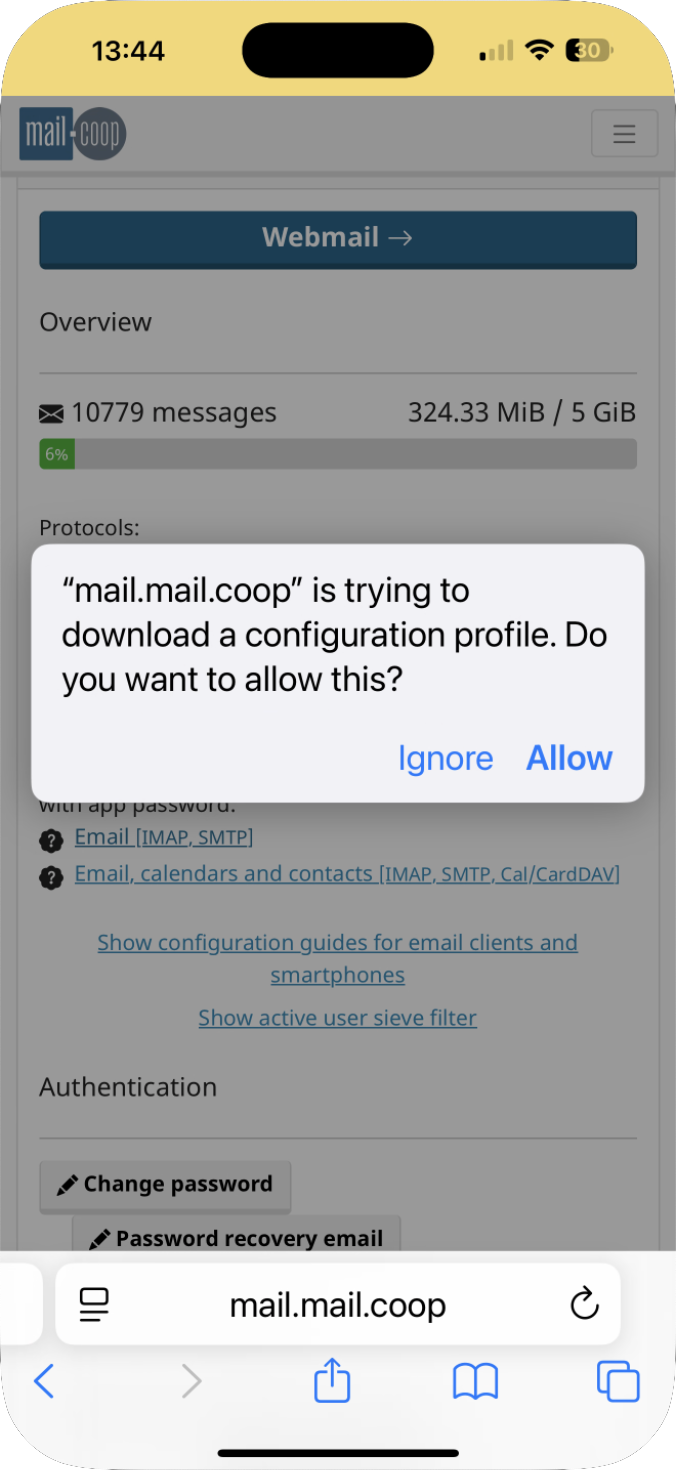Tap the Safari forward arrow

[x=191, y=1382]
